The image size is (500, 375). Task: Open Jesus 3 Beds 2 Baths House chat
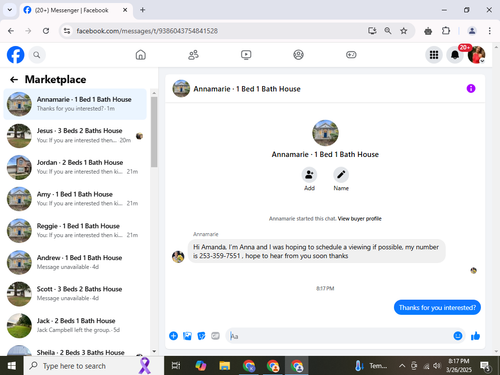pos(75,136)
